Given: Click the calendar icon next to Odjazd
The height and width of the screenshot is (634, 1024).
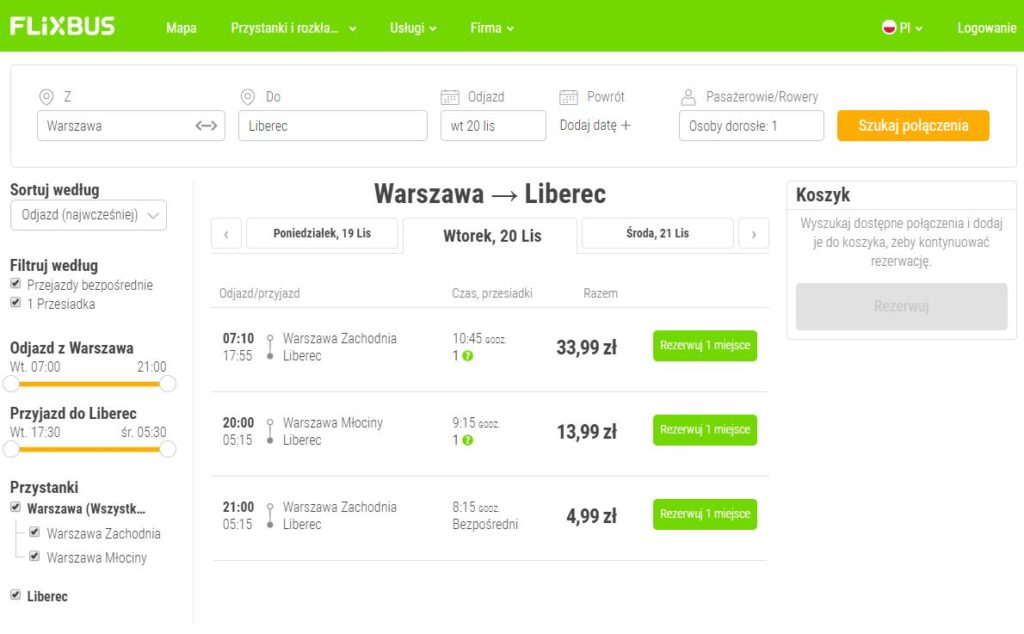Looking at the screenshot, I should coord(450,97).
